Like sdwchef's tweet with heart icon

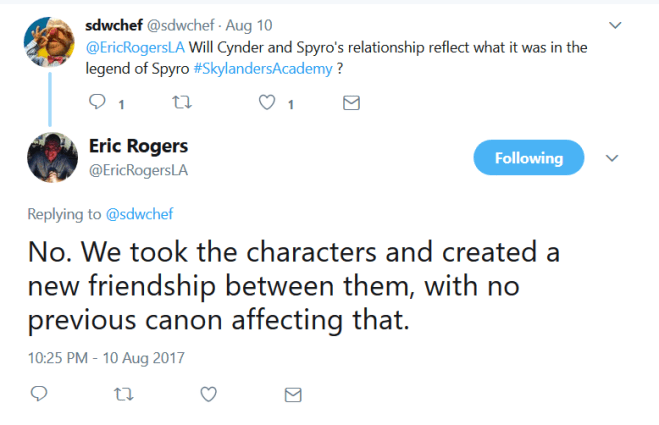coord(266,103)
